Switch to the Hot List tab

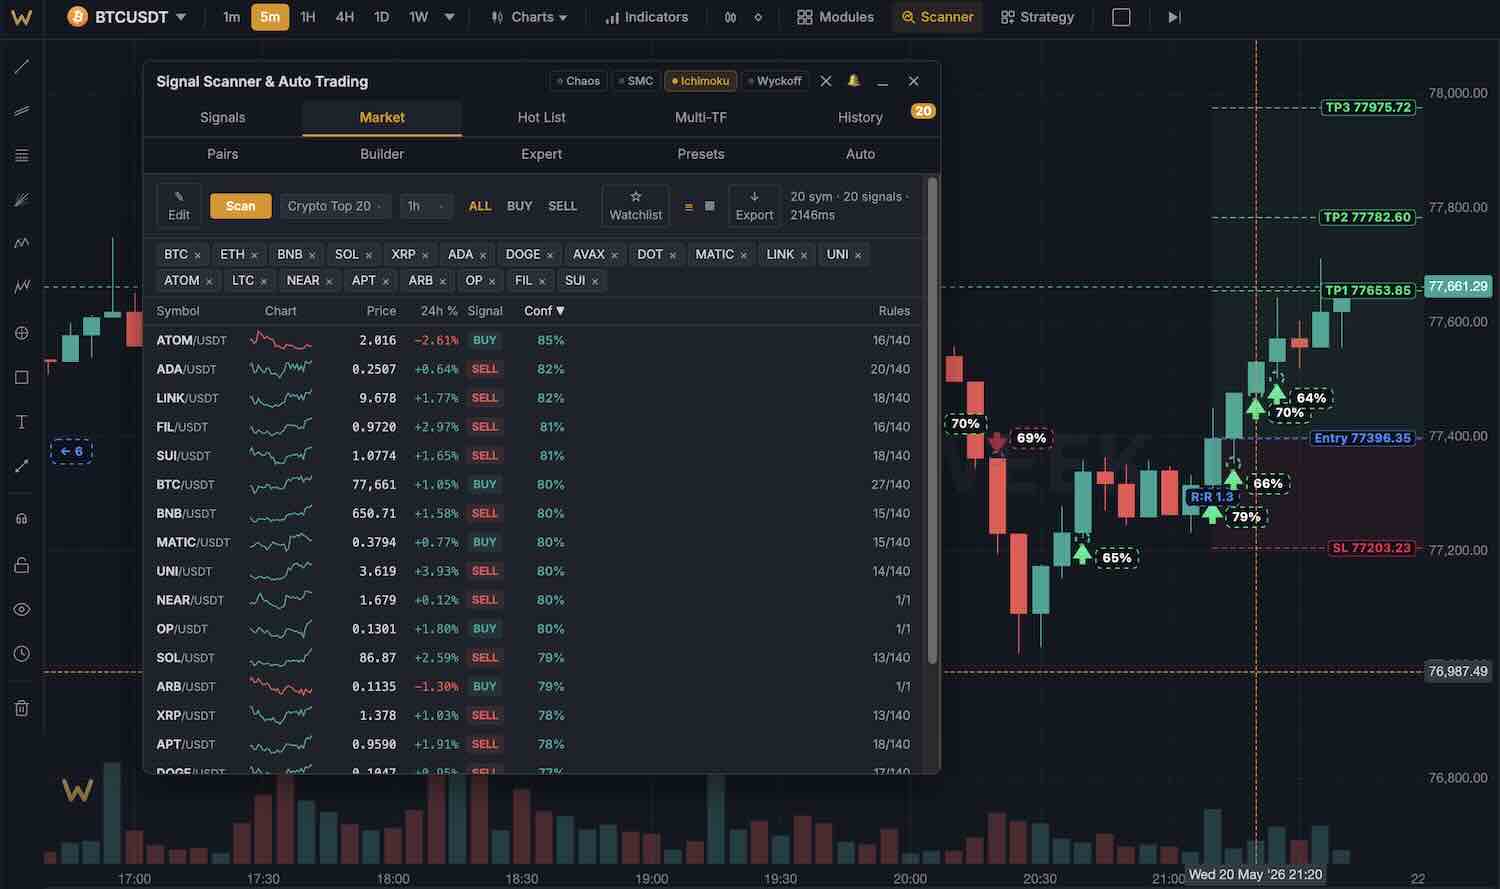[x=541, y=117]
